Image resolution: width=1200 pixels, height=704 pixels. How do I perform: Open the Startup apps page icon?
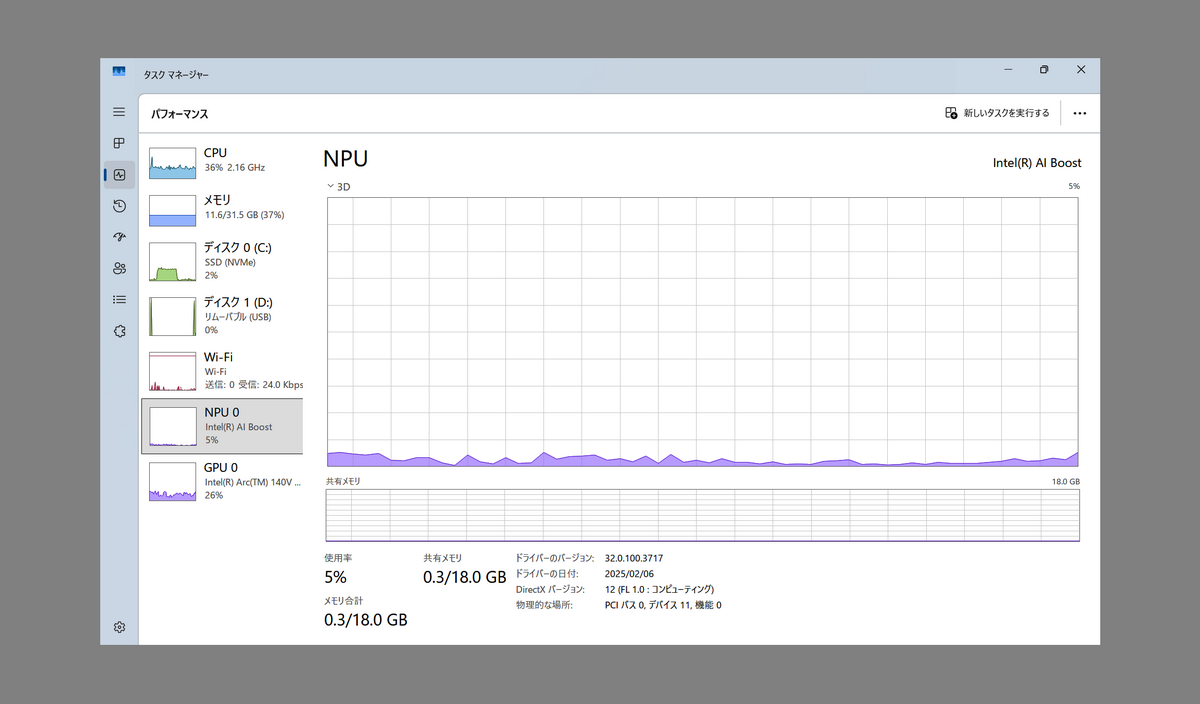(119, 237)
